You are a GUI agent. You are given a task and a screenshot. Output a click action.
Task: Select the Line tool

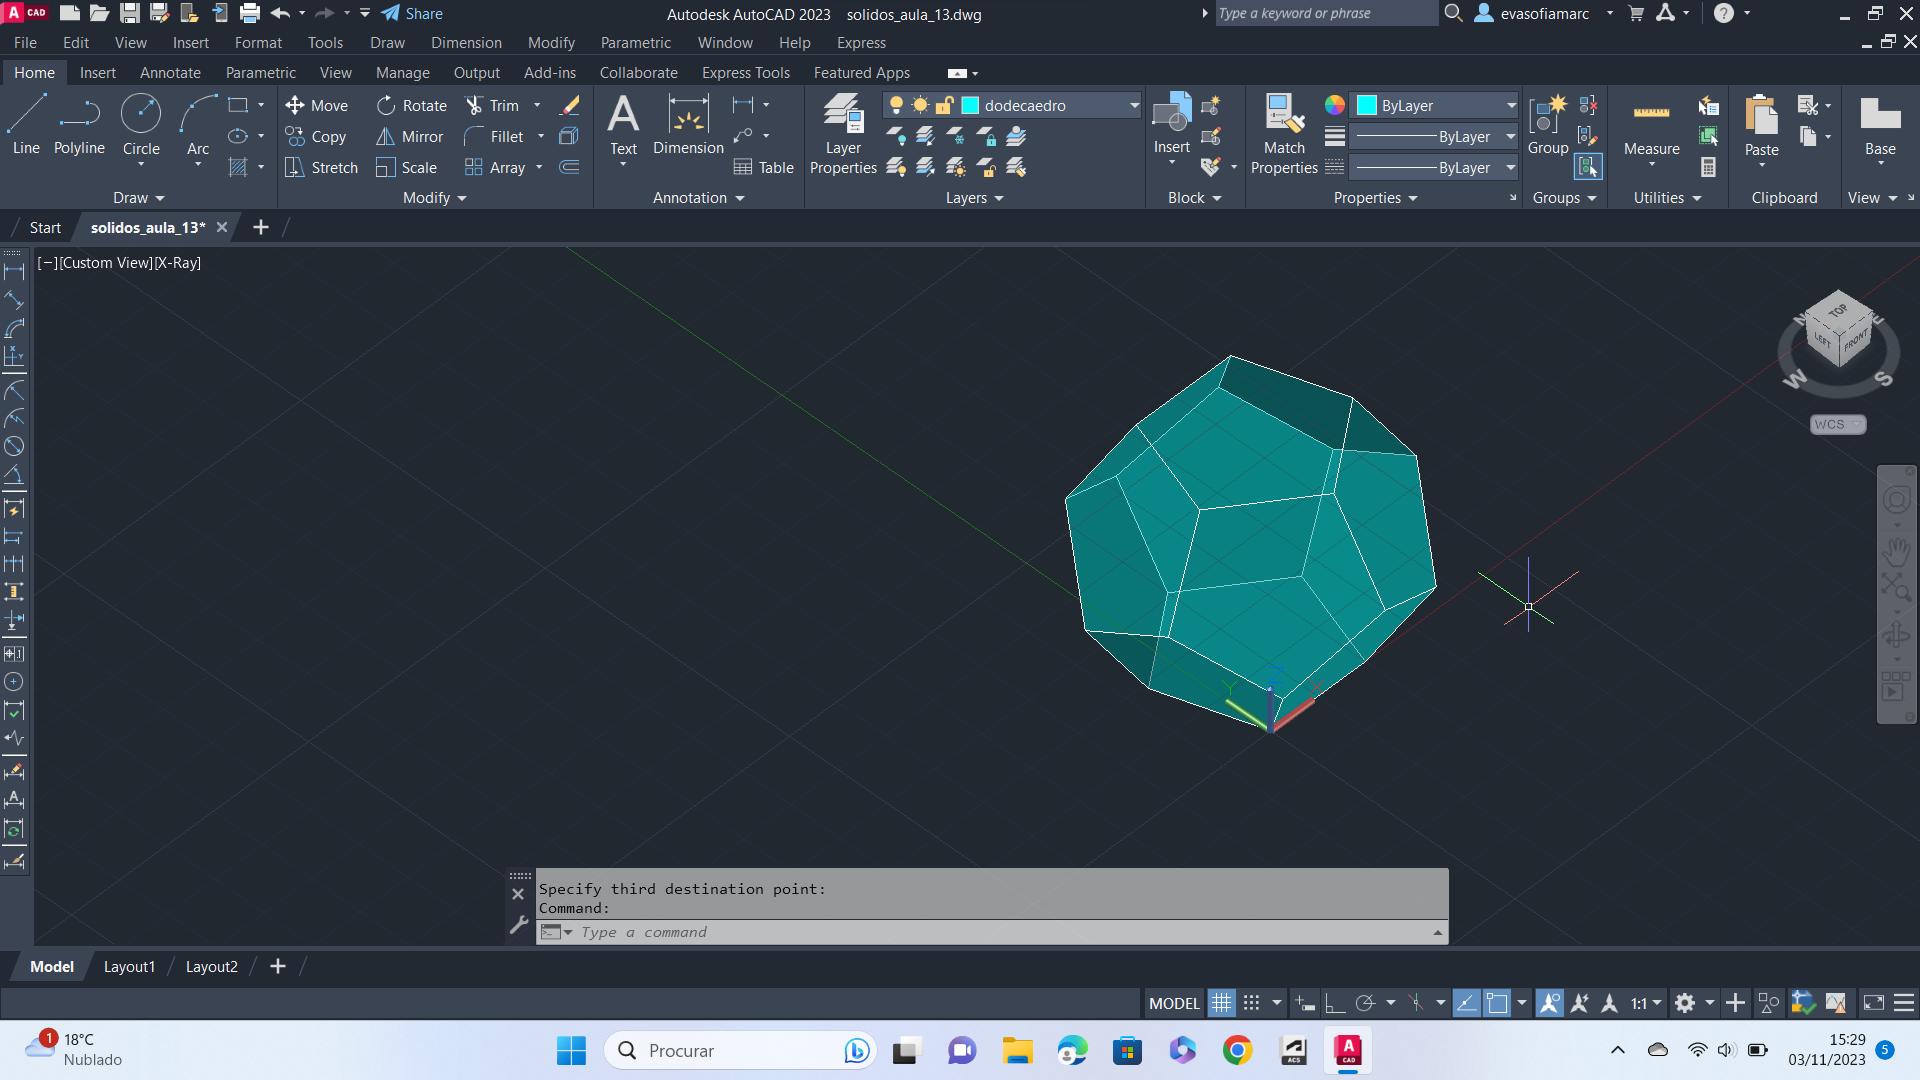click(x=26, y=124)
